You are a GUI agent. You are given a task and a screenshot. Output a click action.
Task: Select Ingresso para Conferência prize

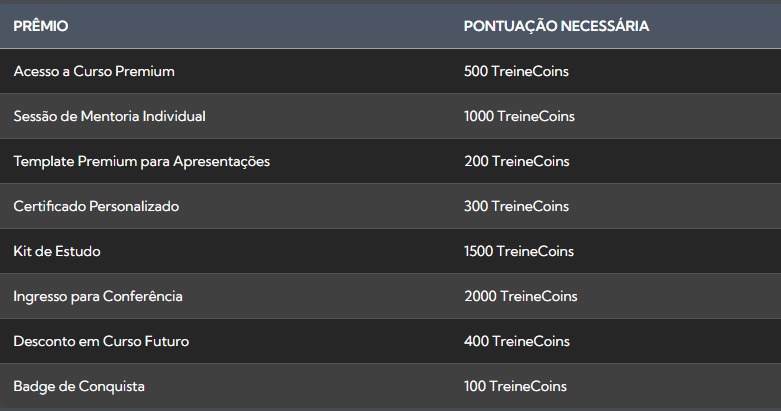pyautogui.click(x=98, y=296)
